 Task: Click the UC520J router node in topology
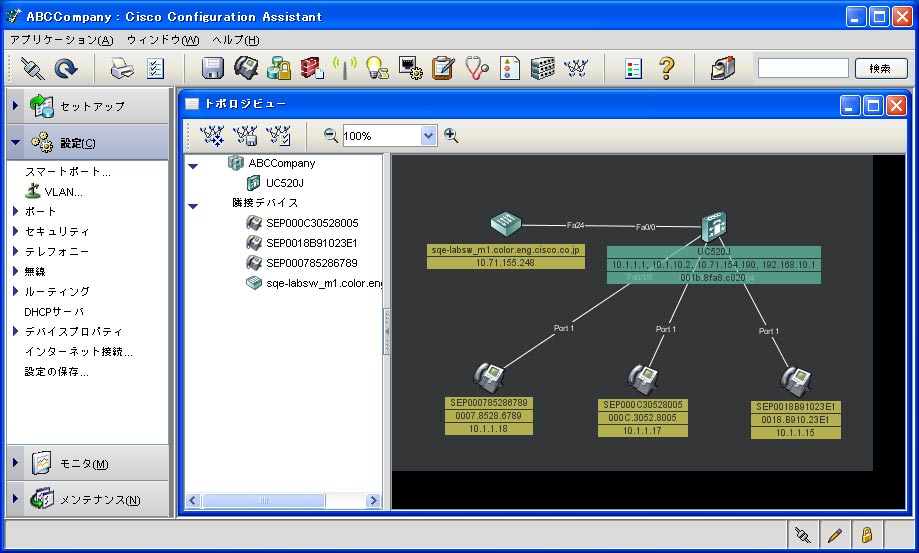714,227
